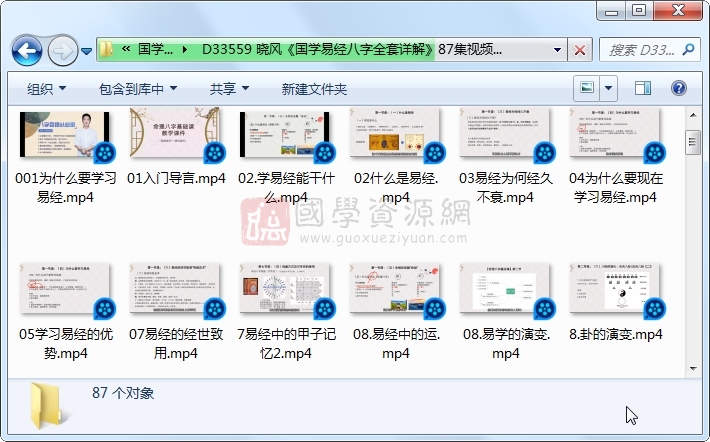Maximize the Explorer window
710x442 pixels.
click(x=639, y=10)
